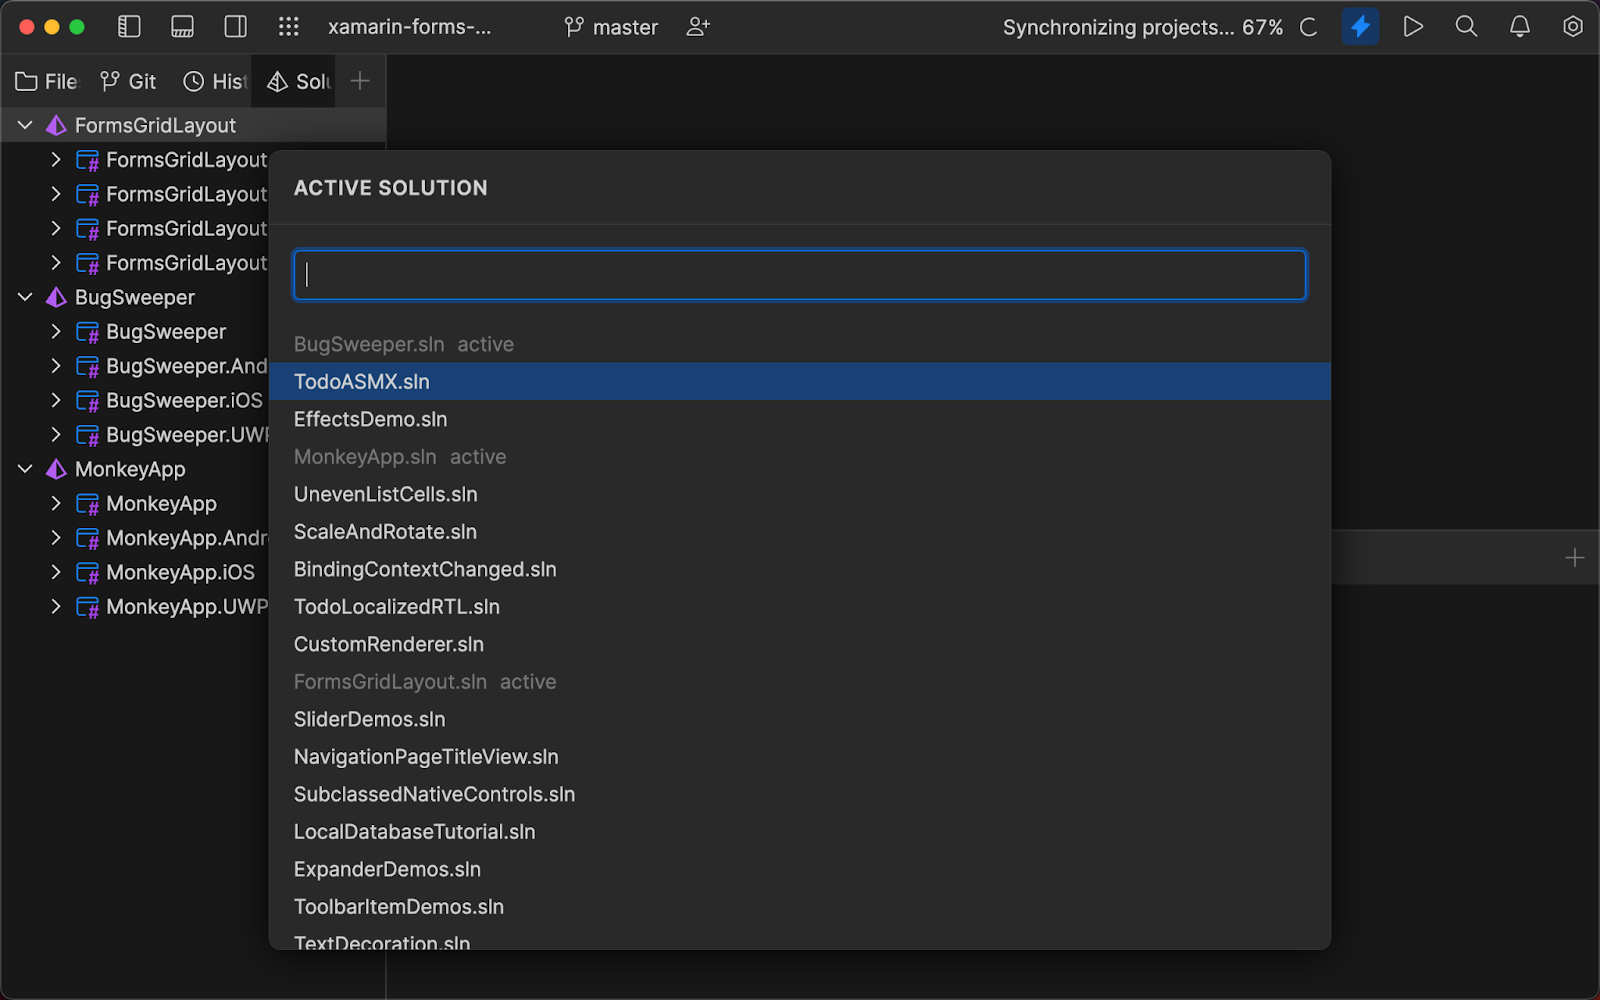1600x1000 pixels.
Task: Click the BugSweeper solution icon
Action: (57, 297)
